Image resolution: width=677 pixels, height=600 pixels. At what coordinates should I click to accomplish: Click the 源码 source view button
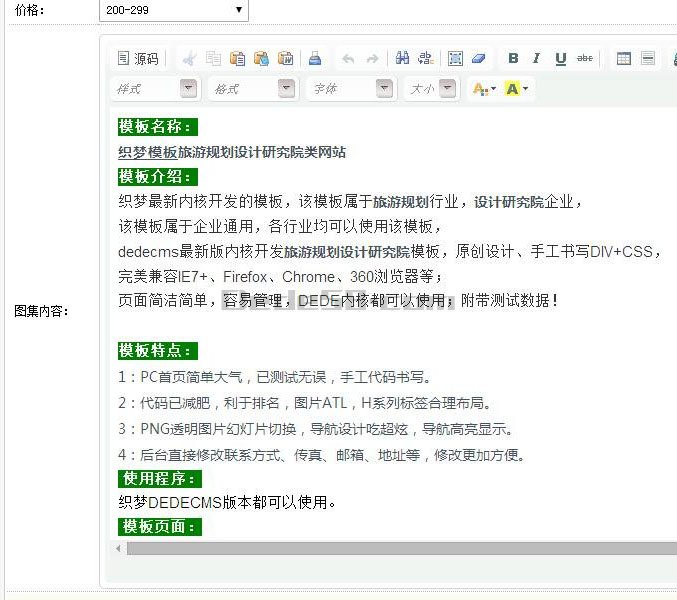138,59
